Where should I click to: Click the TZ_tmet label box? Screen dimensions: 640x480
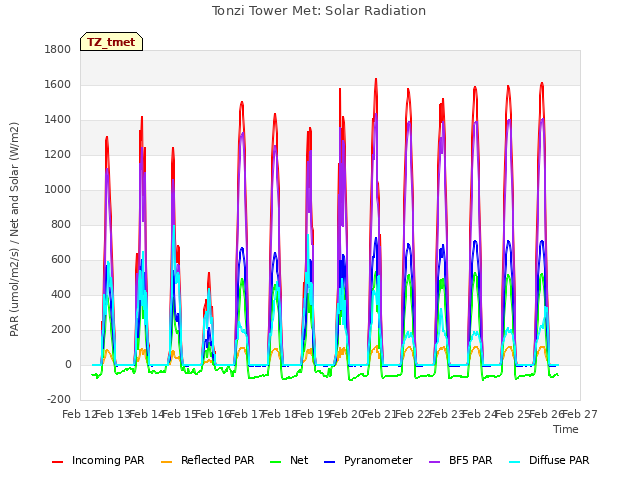(111, 42)
